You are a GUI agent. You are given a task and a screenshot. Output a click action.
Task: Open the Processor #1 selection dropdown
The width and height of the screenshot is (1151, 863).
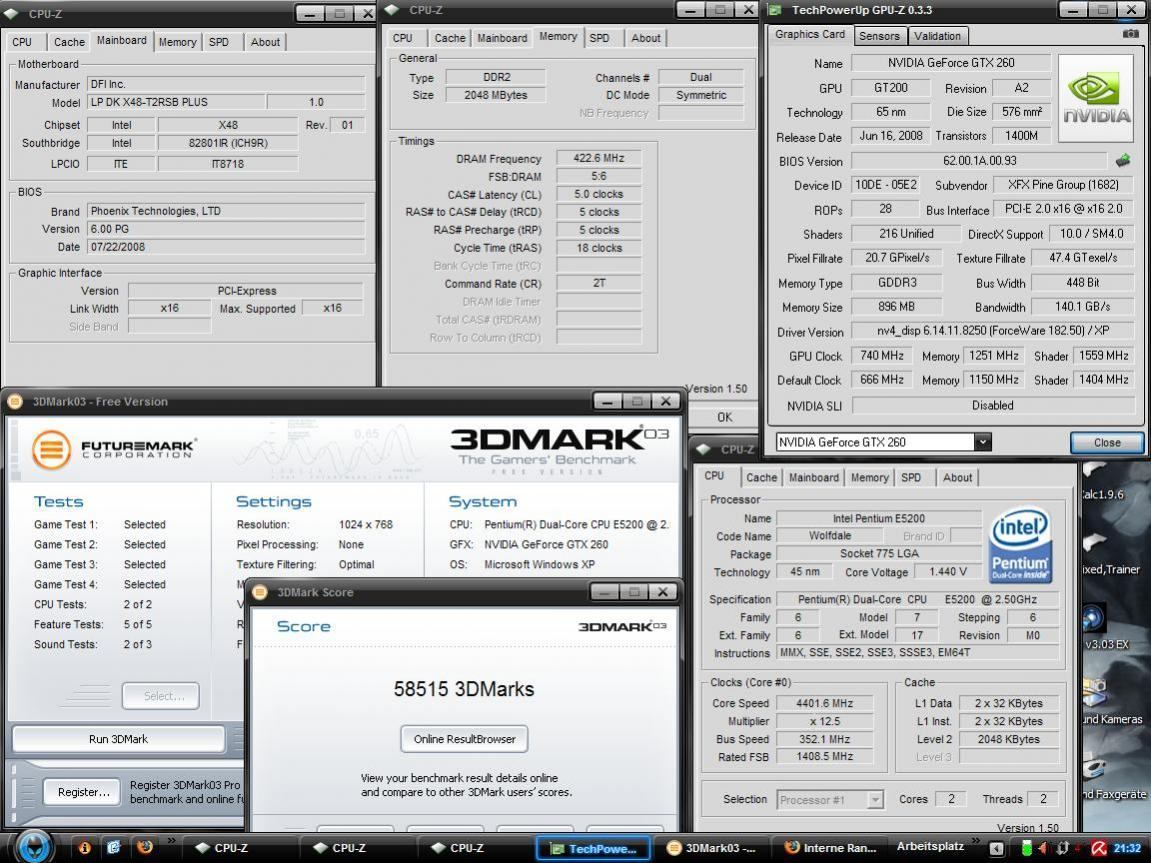pos(875,799)
